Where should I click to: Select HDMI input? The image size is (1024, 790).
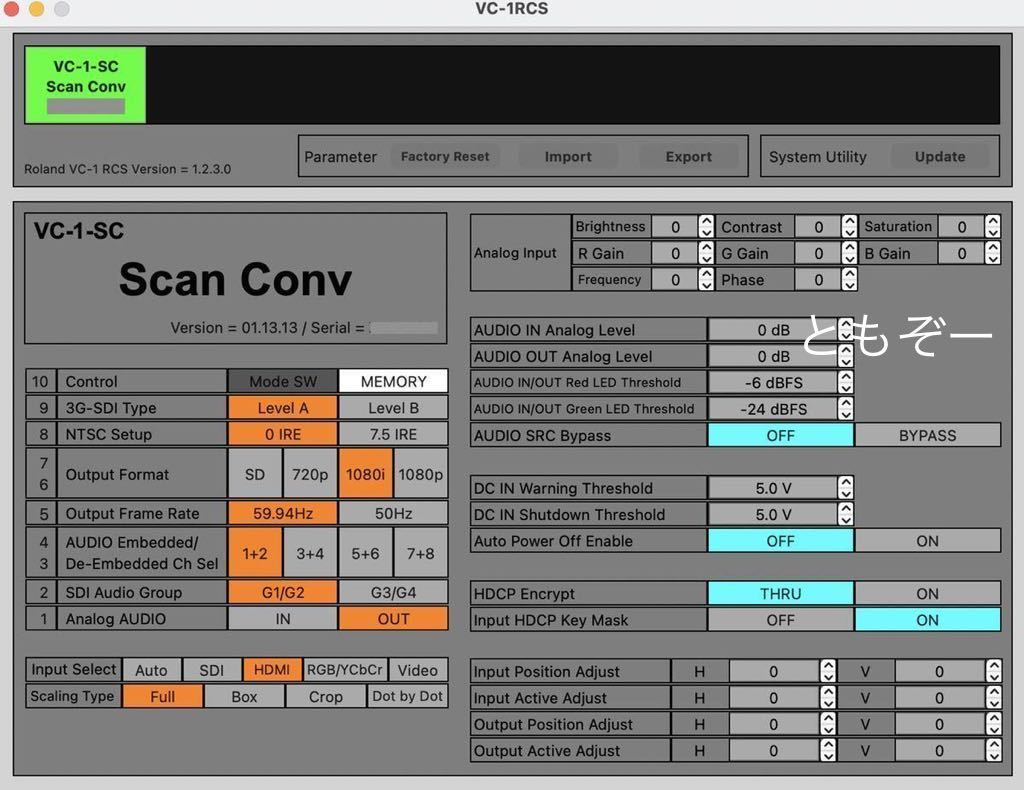click(x=272, y=670)
